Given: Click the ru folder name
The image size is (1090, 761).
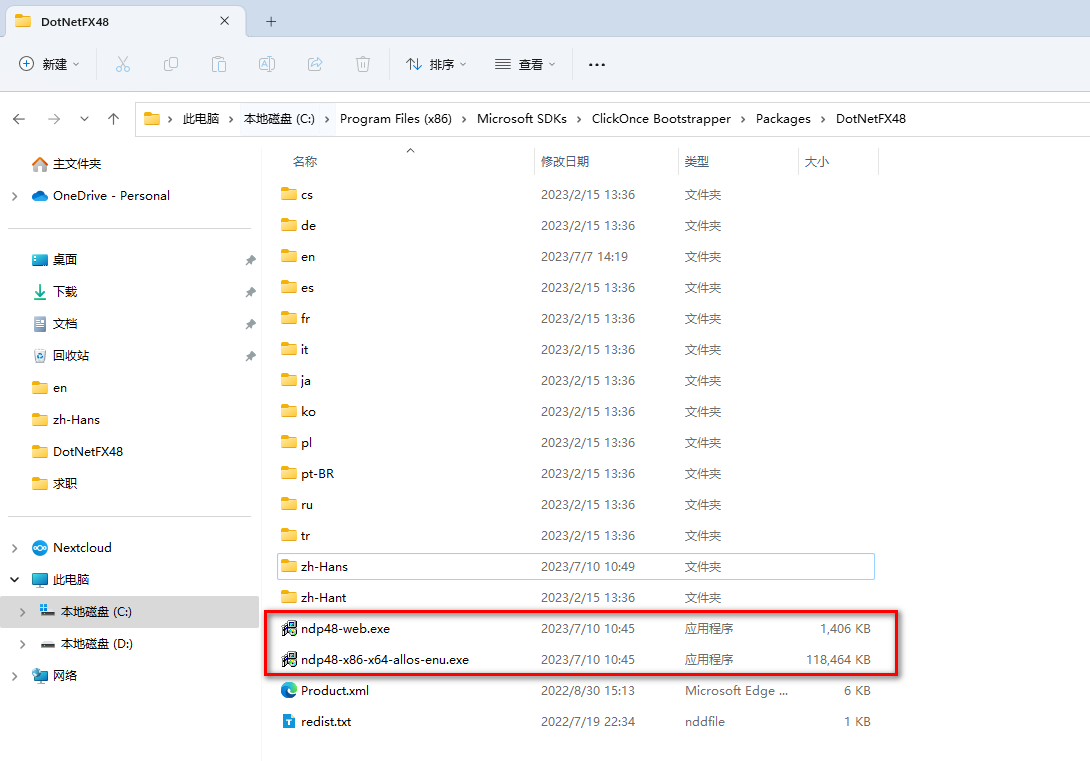Looking at the screenshot, I should [x=307, y=505].
